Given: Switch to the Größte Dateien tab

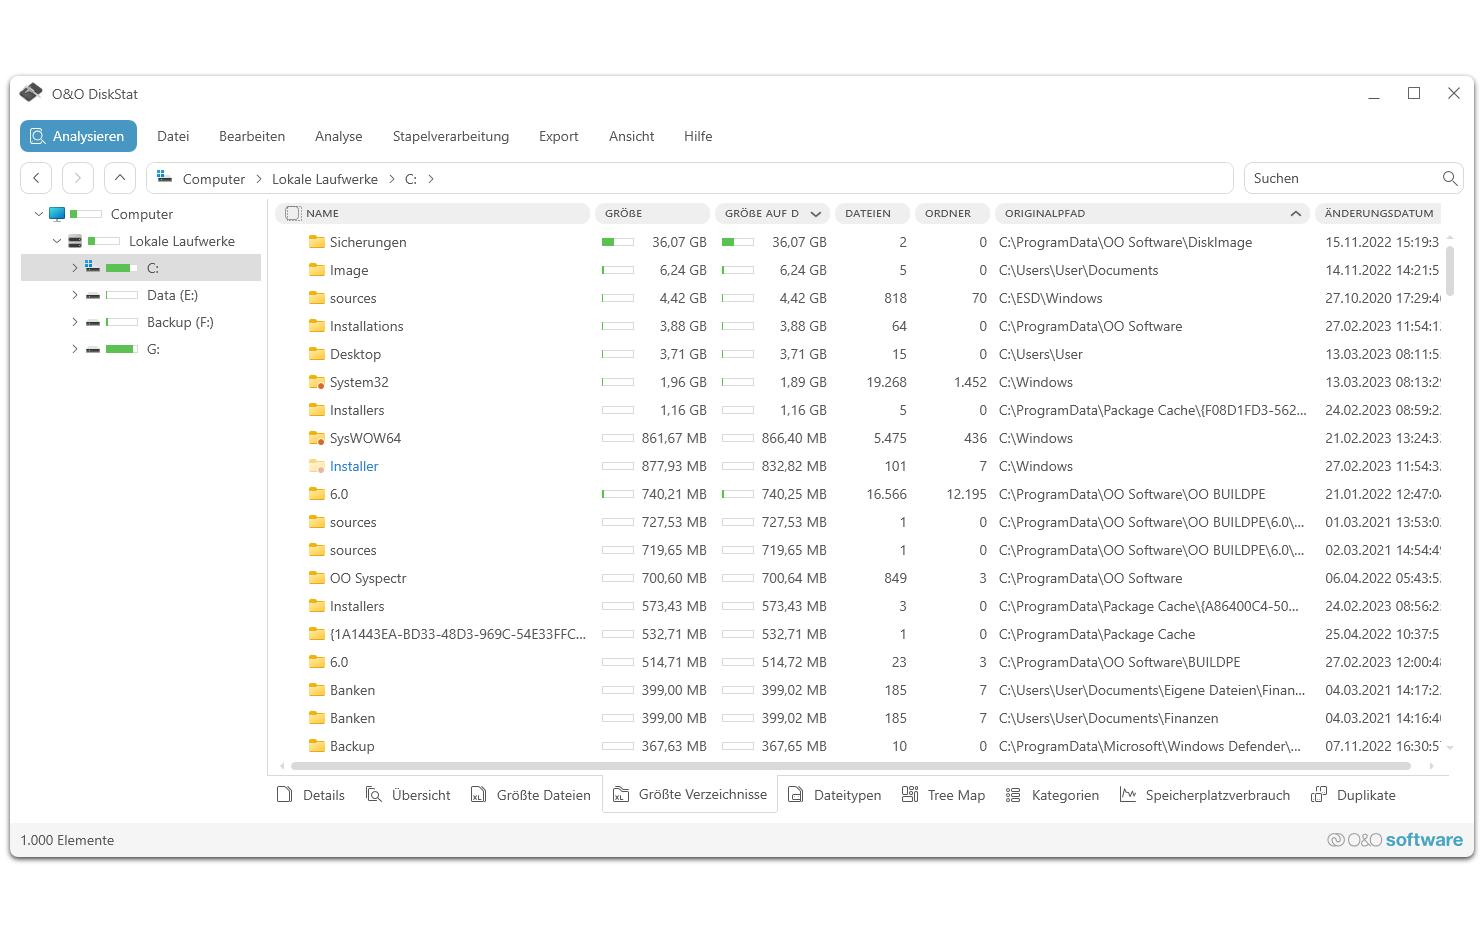Looking at the screenshot, I should click(531, 795).
